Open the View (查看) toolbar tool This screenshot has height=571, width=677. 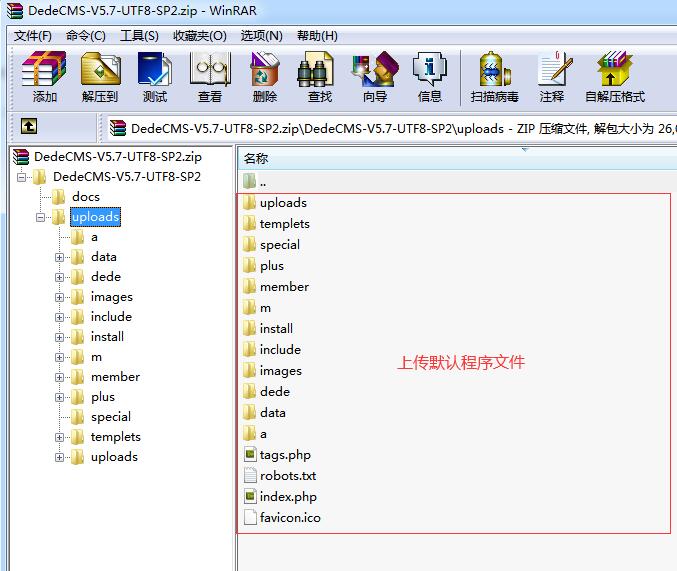pos(210,77)
